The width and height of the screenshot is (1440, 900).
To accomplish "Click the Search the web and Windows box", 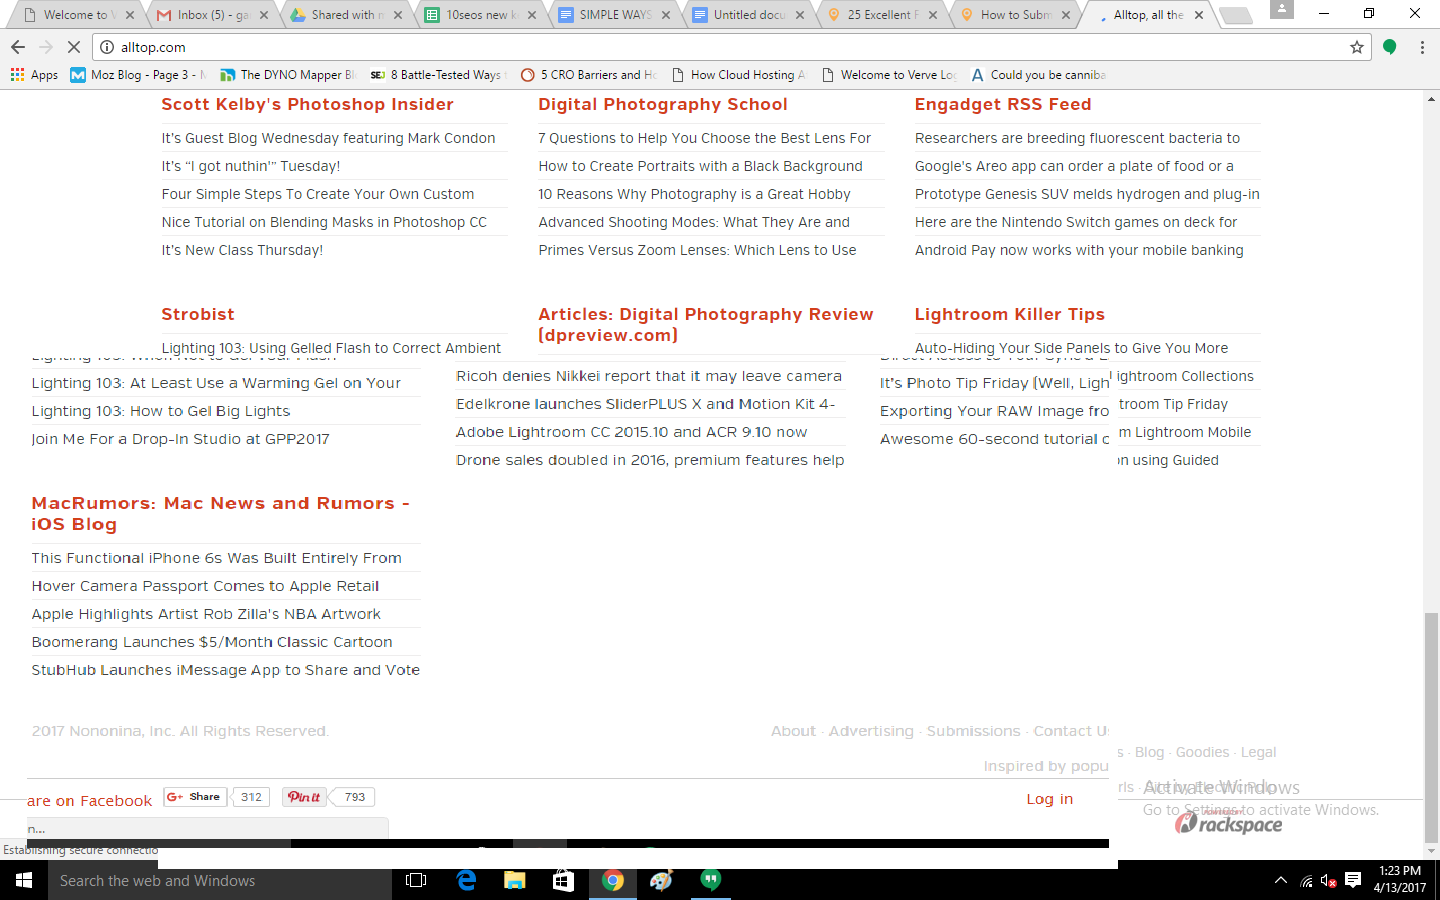I will click(220, 881).
